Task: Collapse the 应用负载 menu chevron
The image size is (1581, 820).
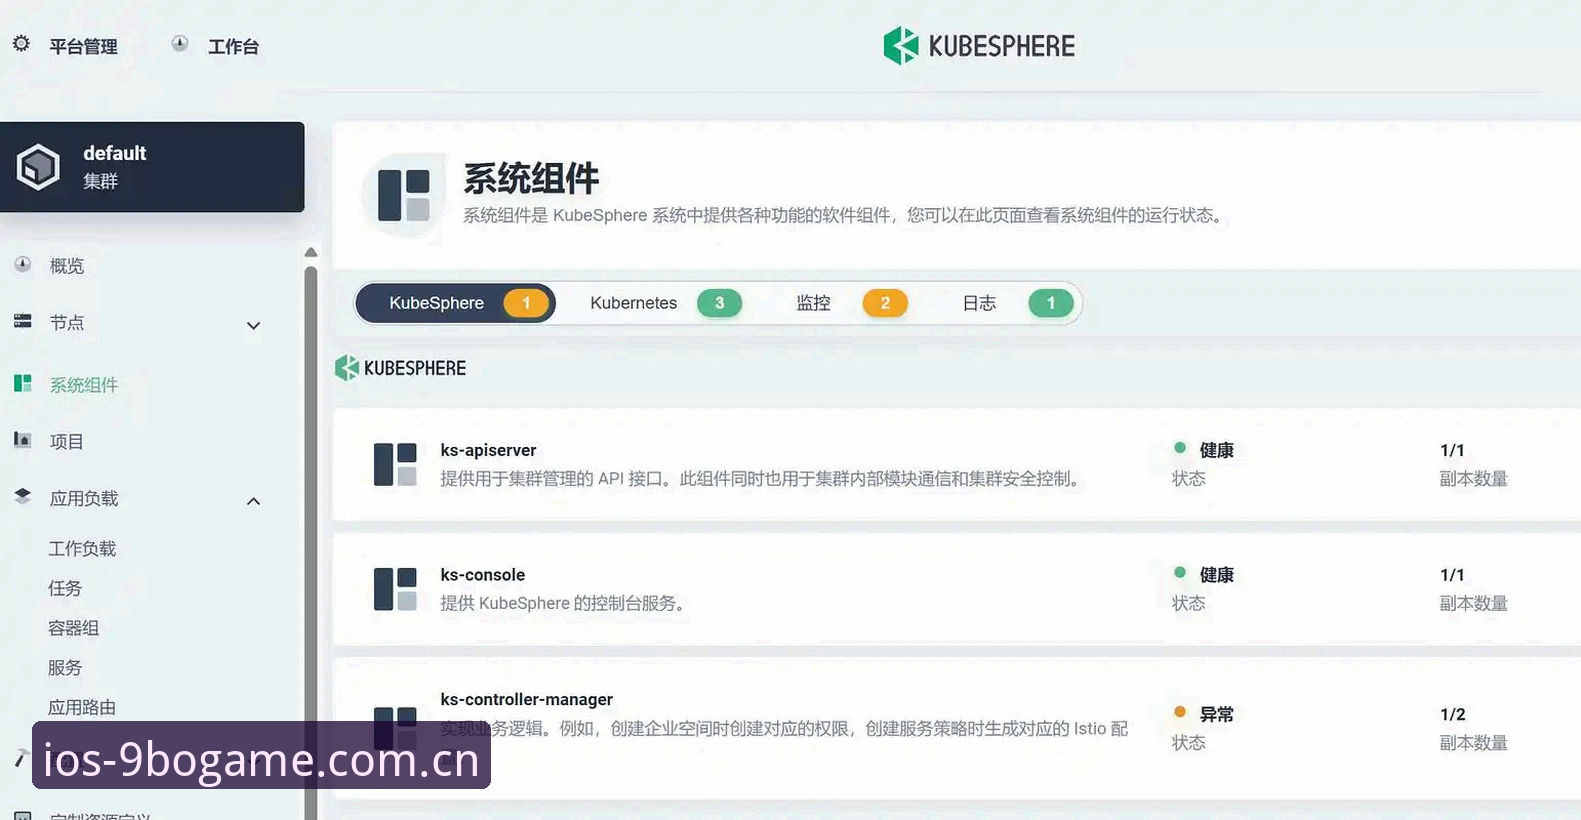Action: coord(254,501)
